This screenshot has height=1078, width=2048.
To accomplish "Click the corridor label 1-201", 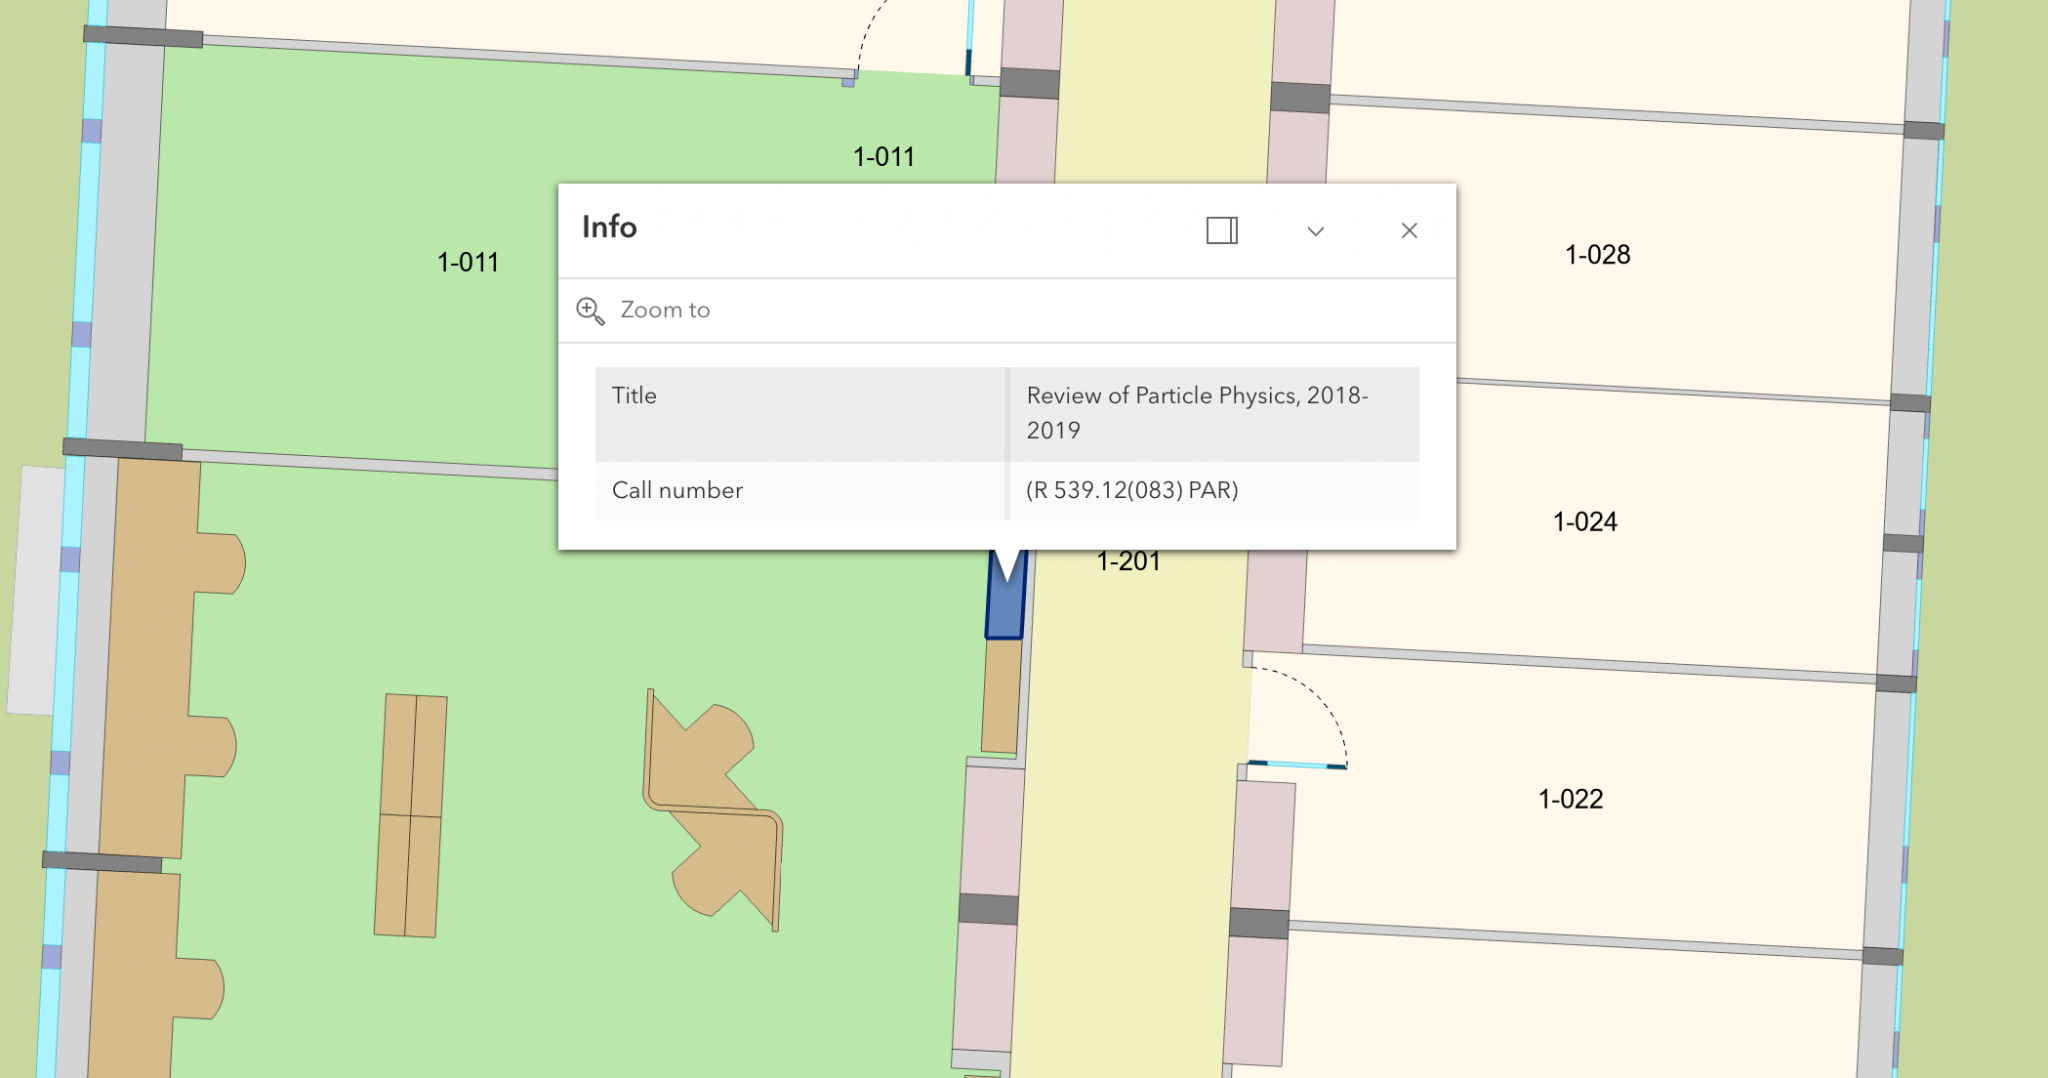I will [1128, 562].
